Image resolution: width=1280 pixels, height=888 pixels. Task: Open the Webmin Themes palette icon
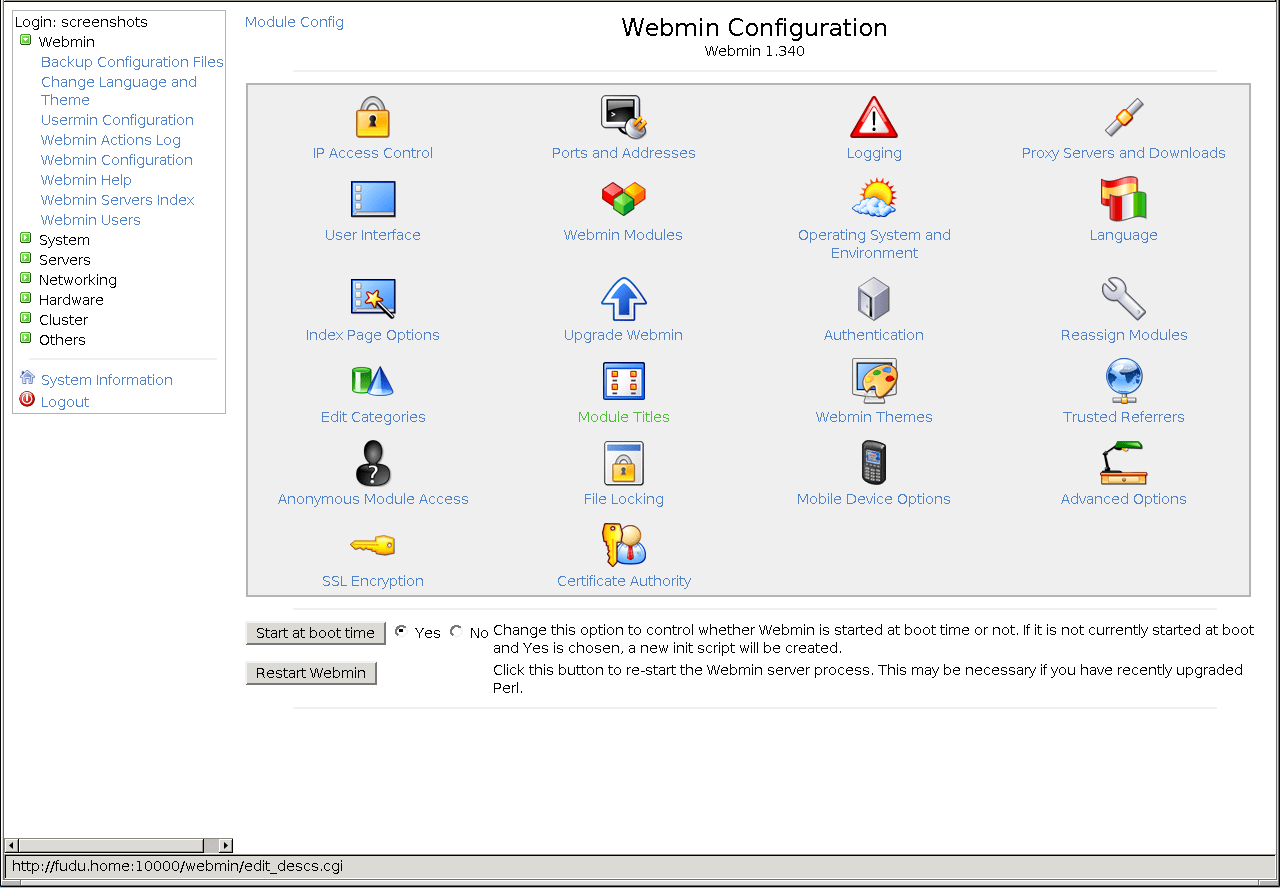coord(873,382)
